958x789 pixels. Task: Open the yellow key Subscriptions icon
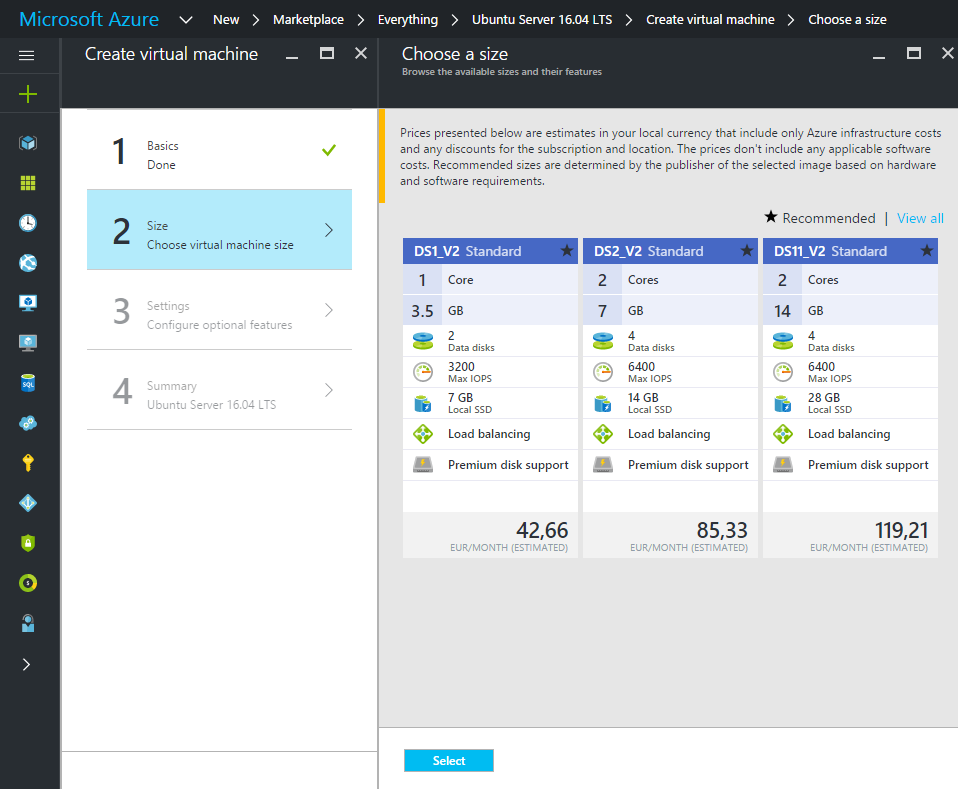pos(27,463)
